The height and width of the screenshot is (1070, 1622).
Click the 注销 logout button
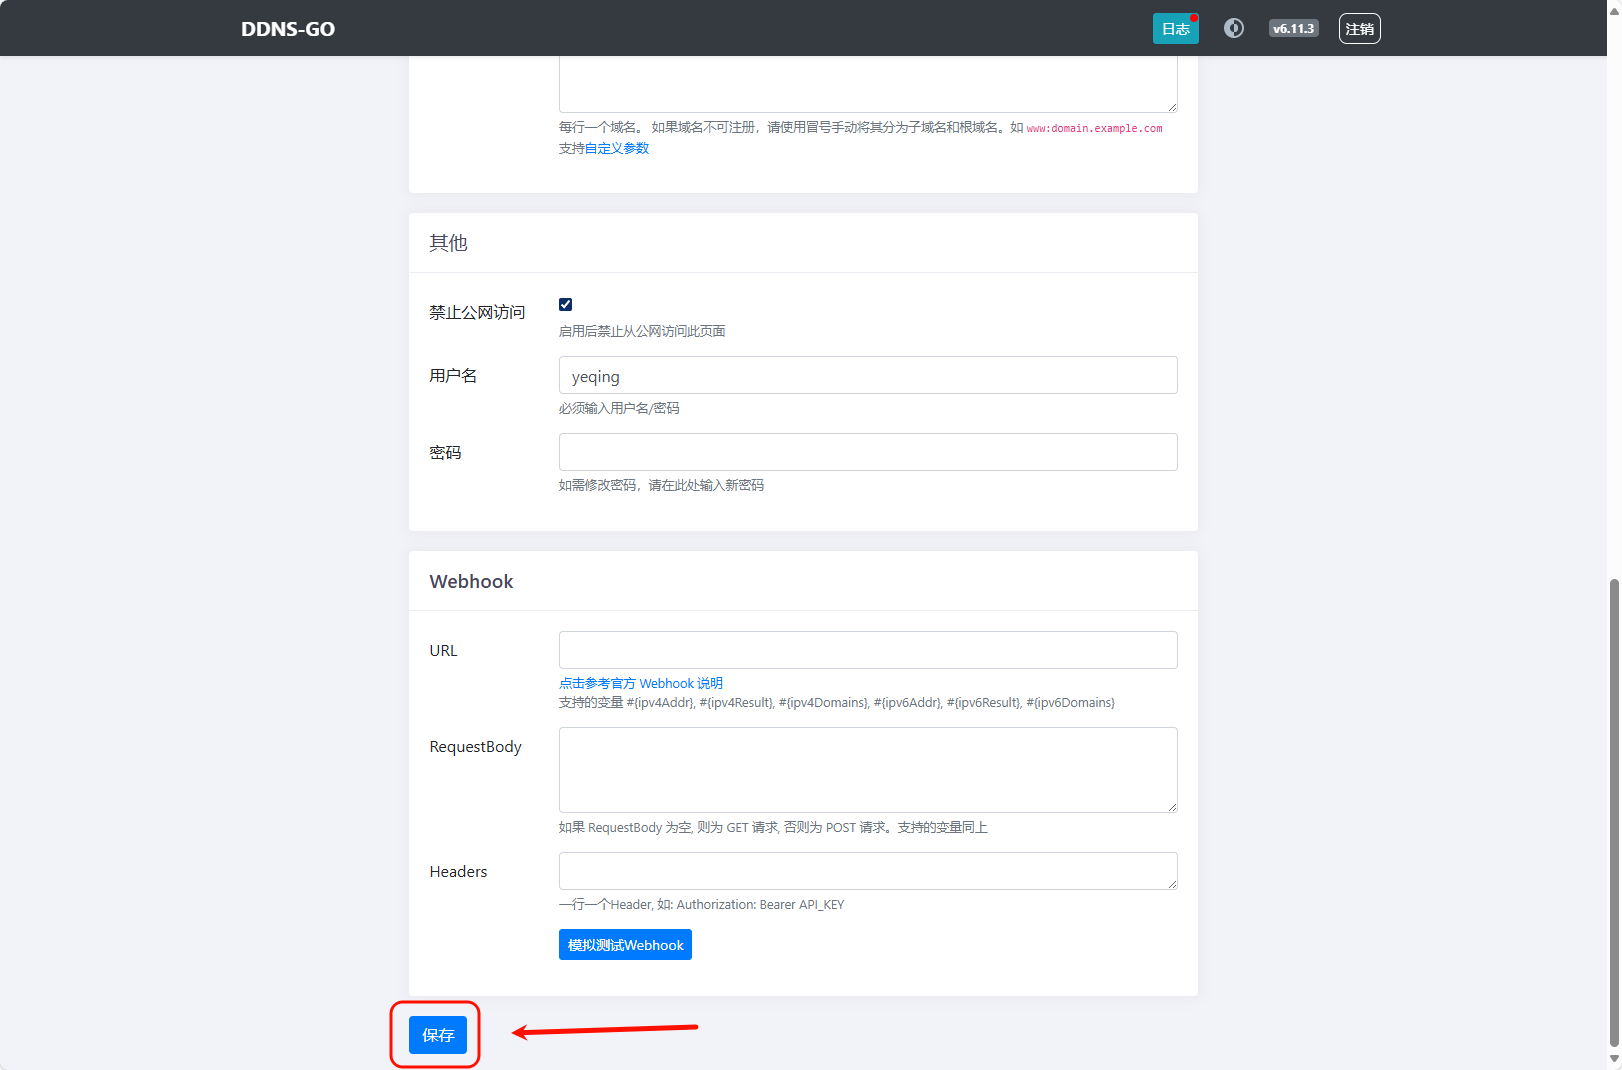click(x=1359, y=29)
